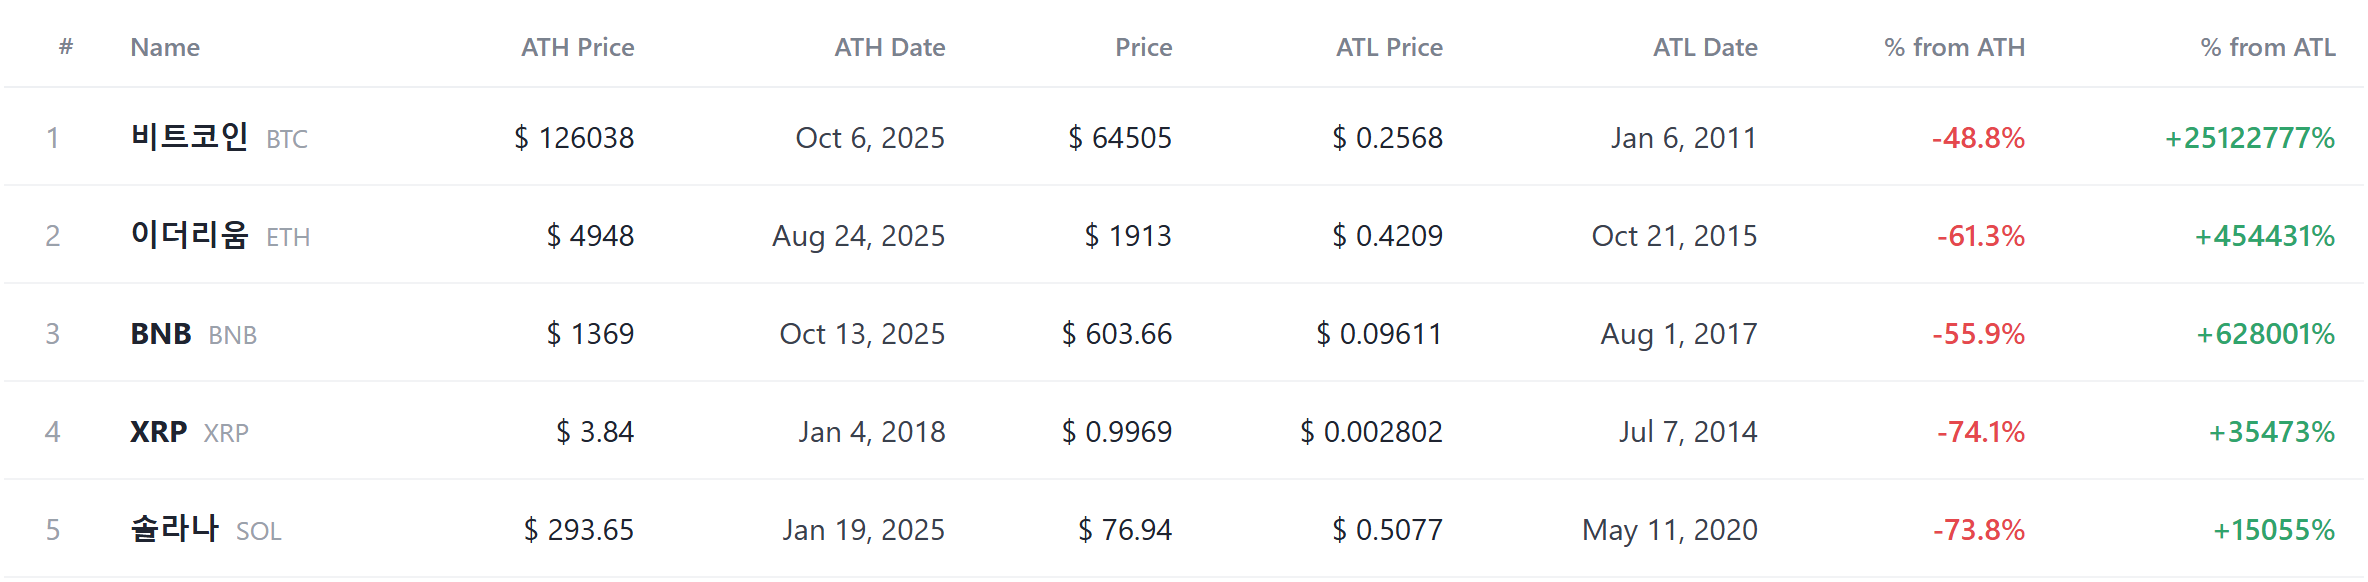Screen dimensions: 2368x582
Task: Open the BNB coin link
Action: pyautogui.click(x=194, y=334)
